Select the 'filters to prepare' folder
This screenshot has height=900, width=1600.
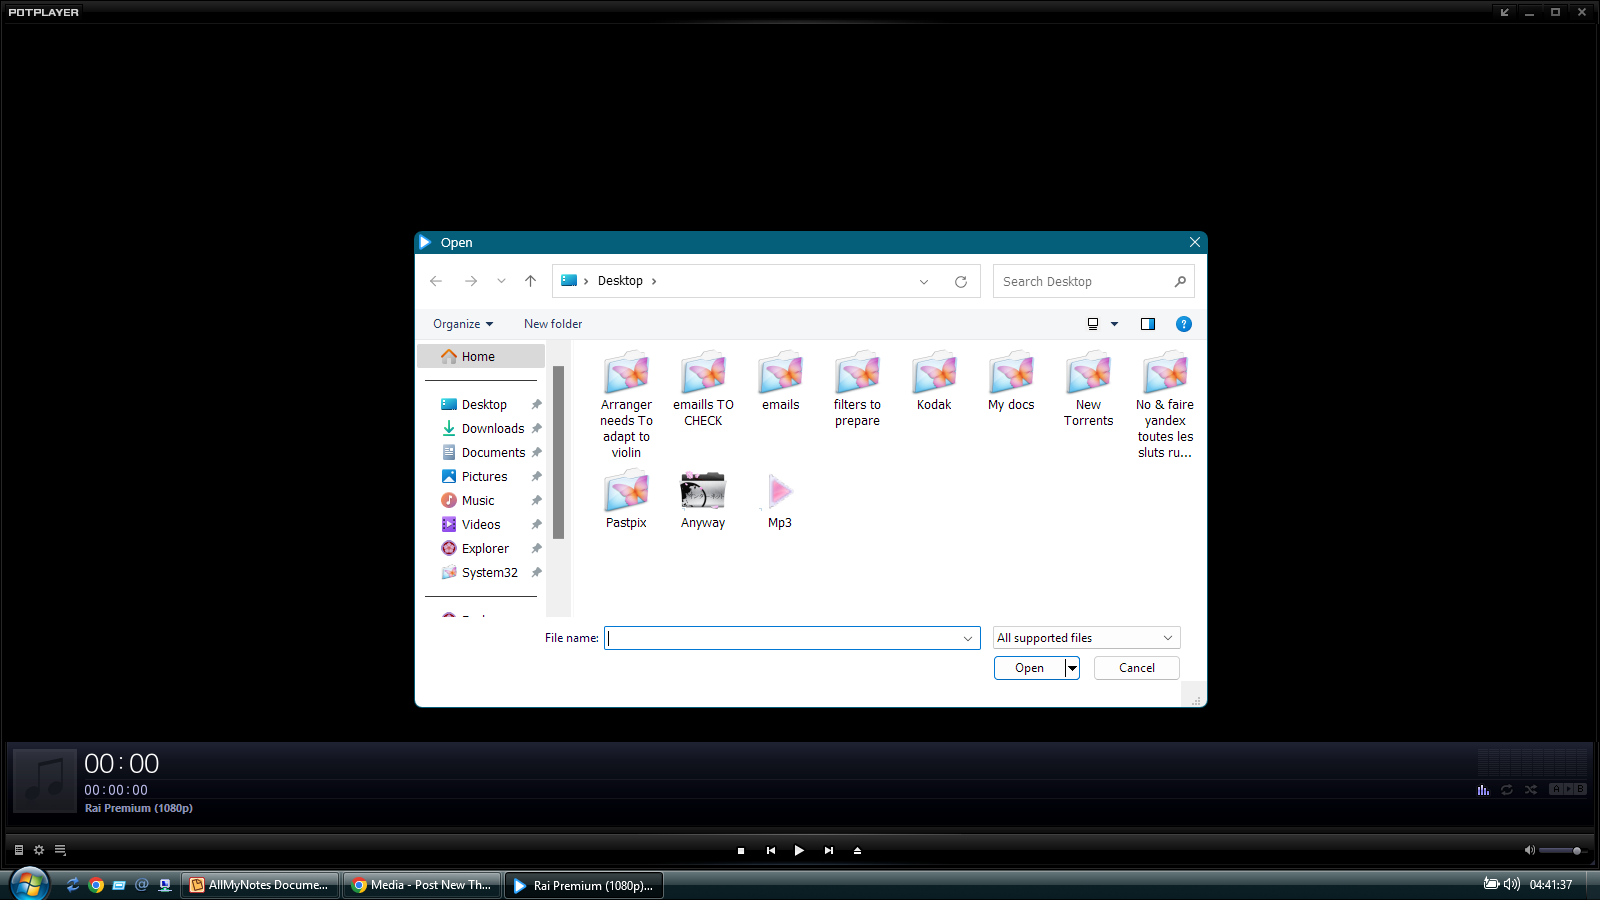[858, 390]
